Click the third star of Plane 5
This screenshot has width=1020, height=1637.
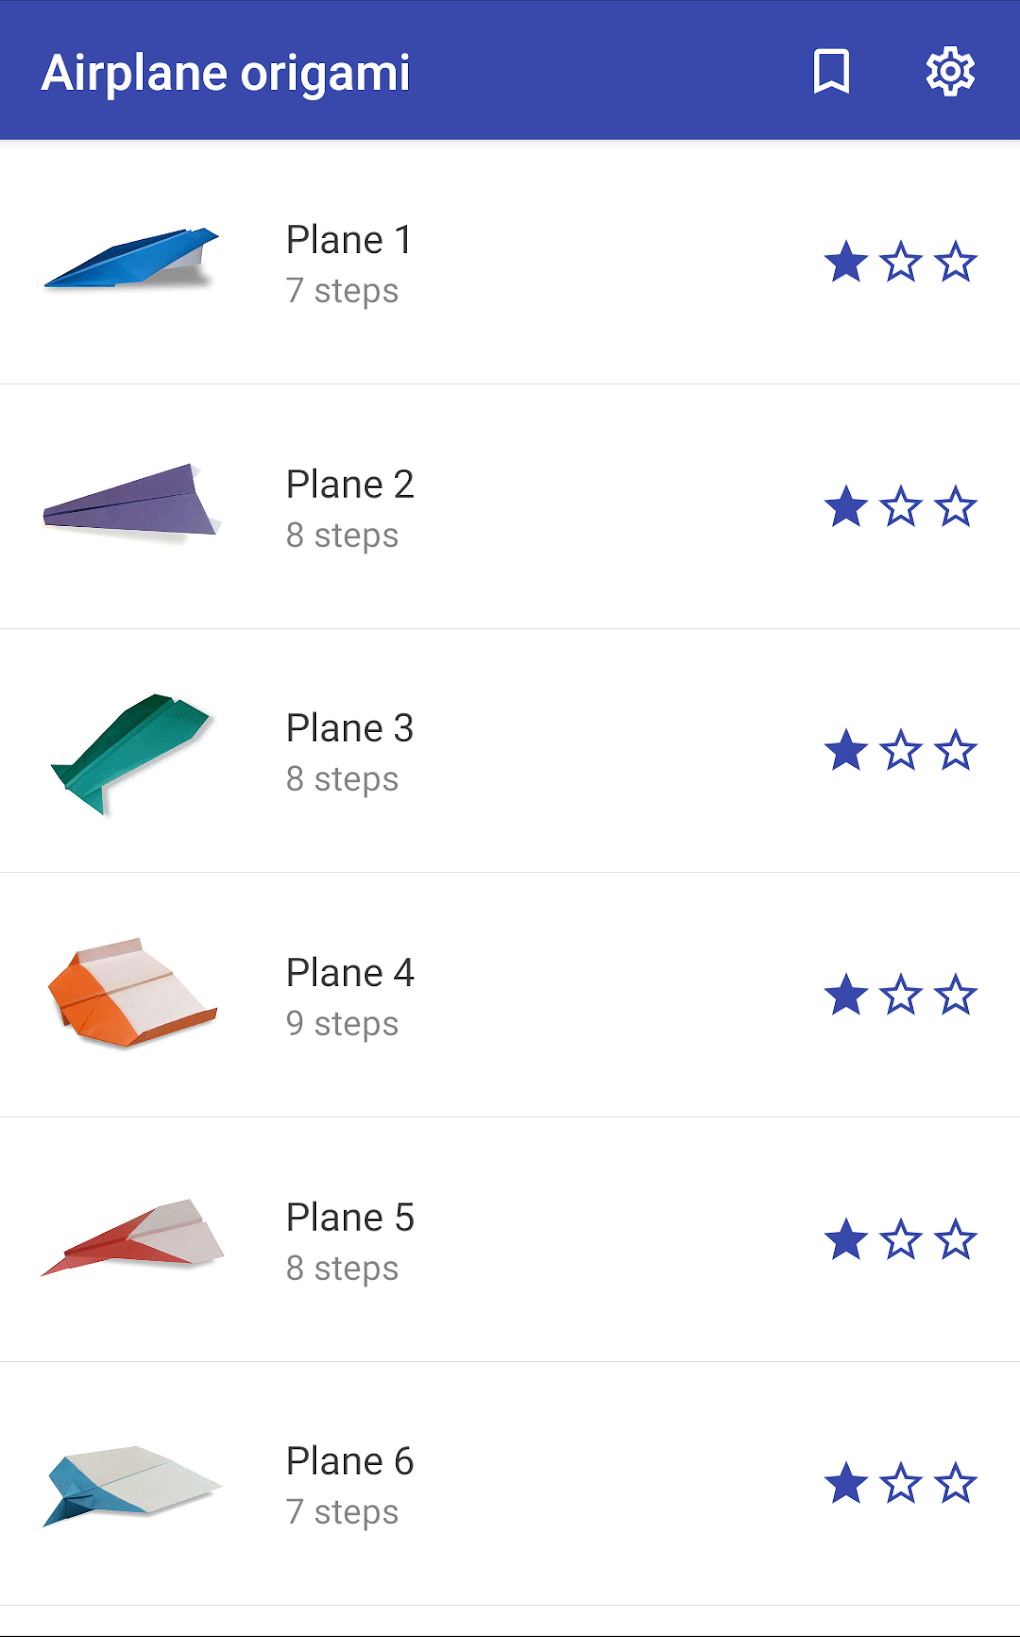[x=956, y=1240]
